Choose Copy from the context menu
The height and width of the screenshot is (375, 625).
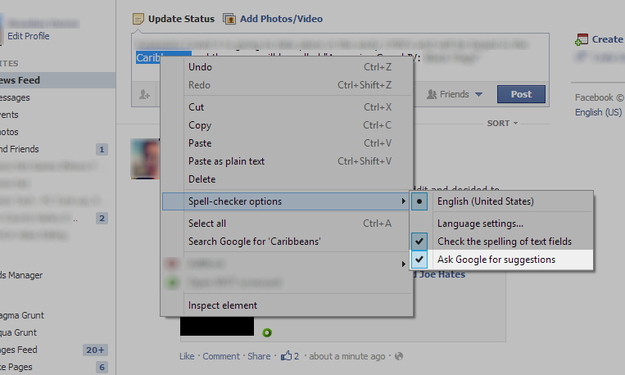(287, 125)
